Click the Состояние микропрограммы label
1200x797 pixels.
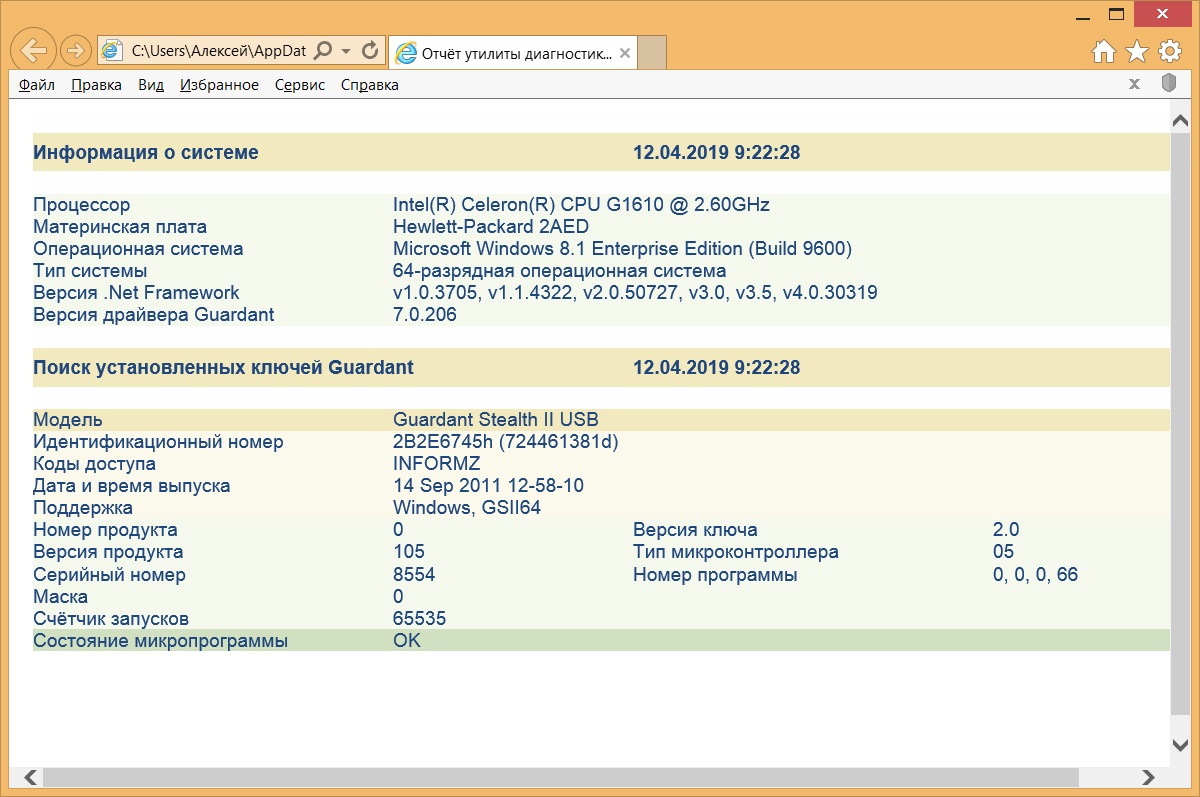160,641
